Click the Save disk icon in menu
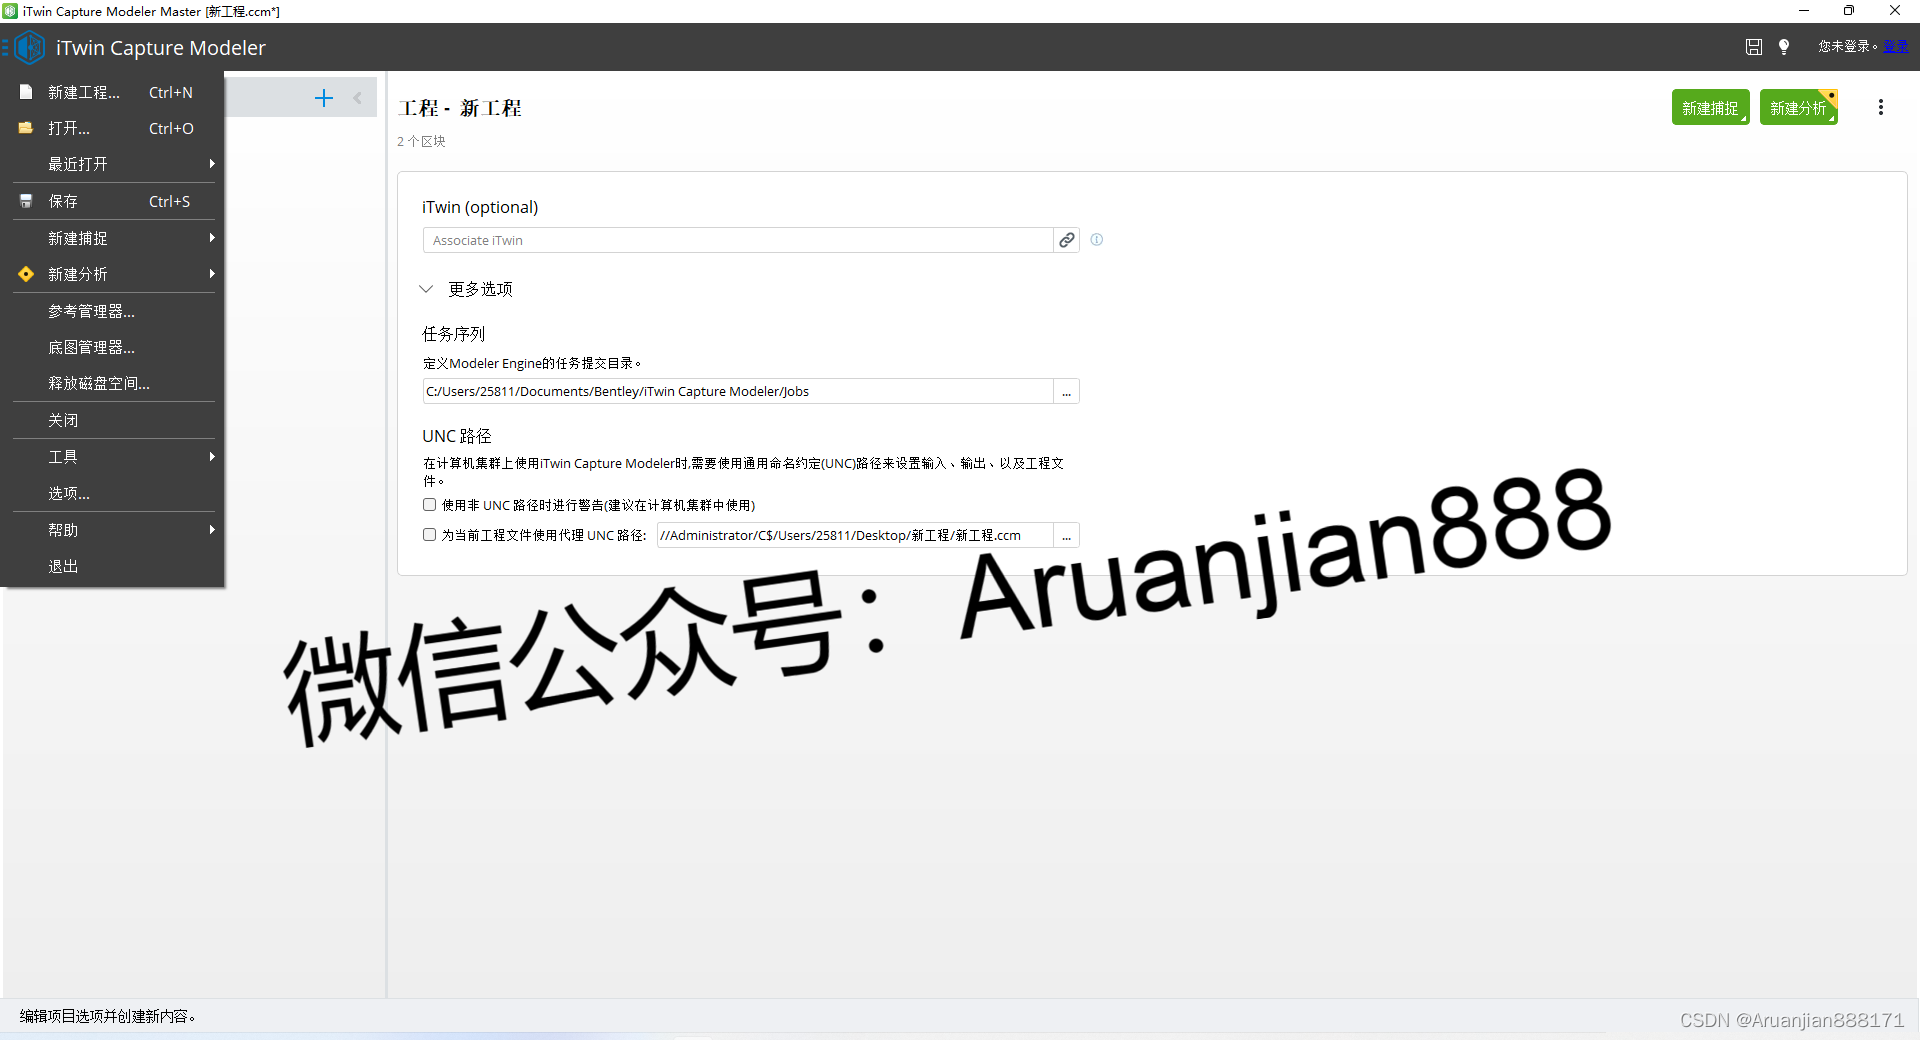 pos(26,201)
